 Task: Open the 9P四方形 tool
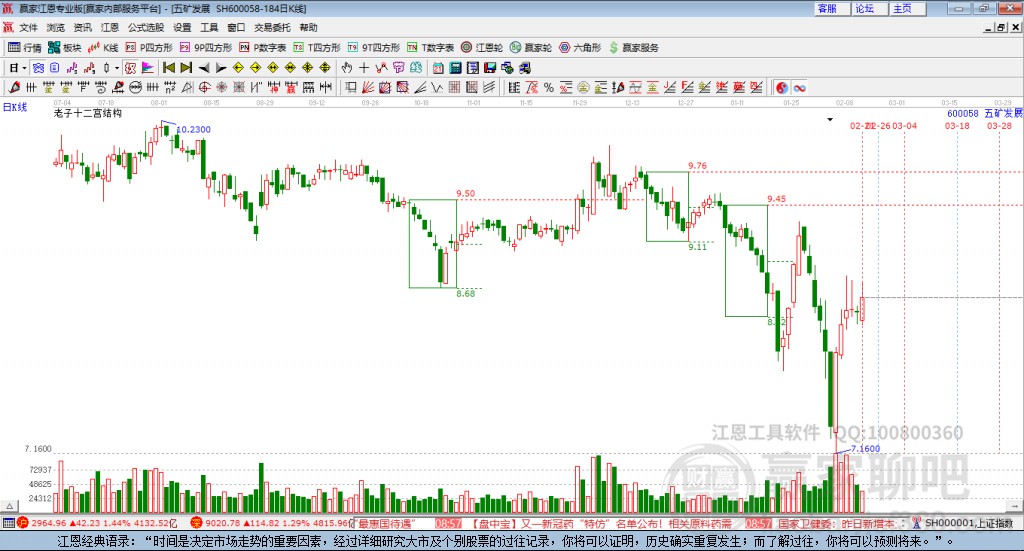(206, 48)
